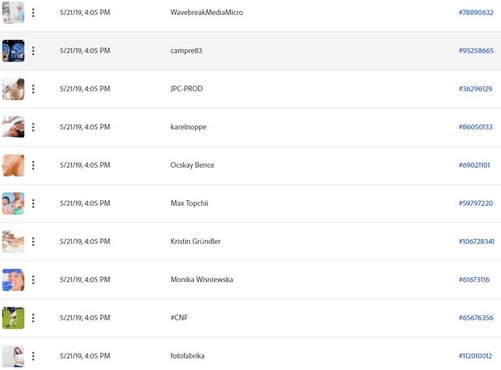Open the fotofabrika row's kebab menu
The image size is (501, 370).
click(33, 356)
